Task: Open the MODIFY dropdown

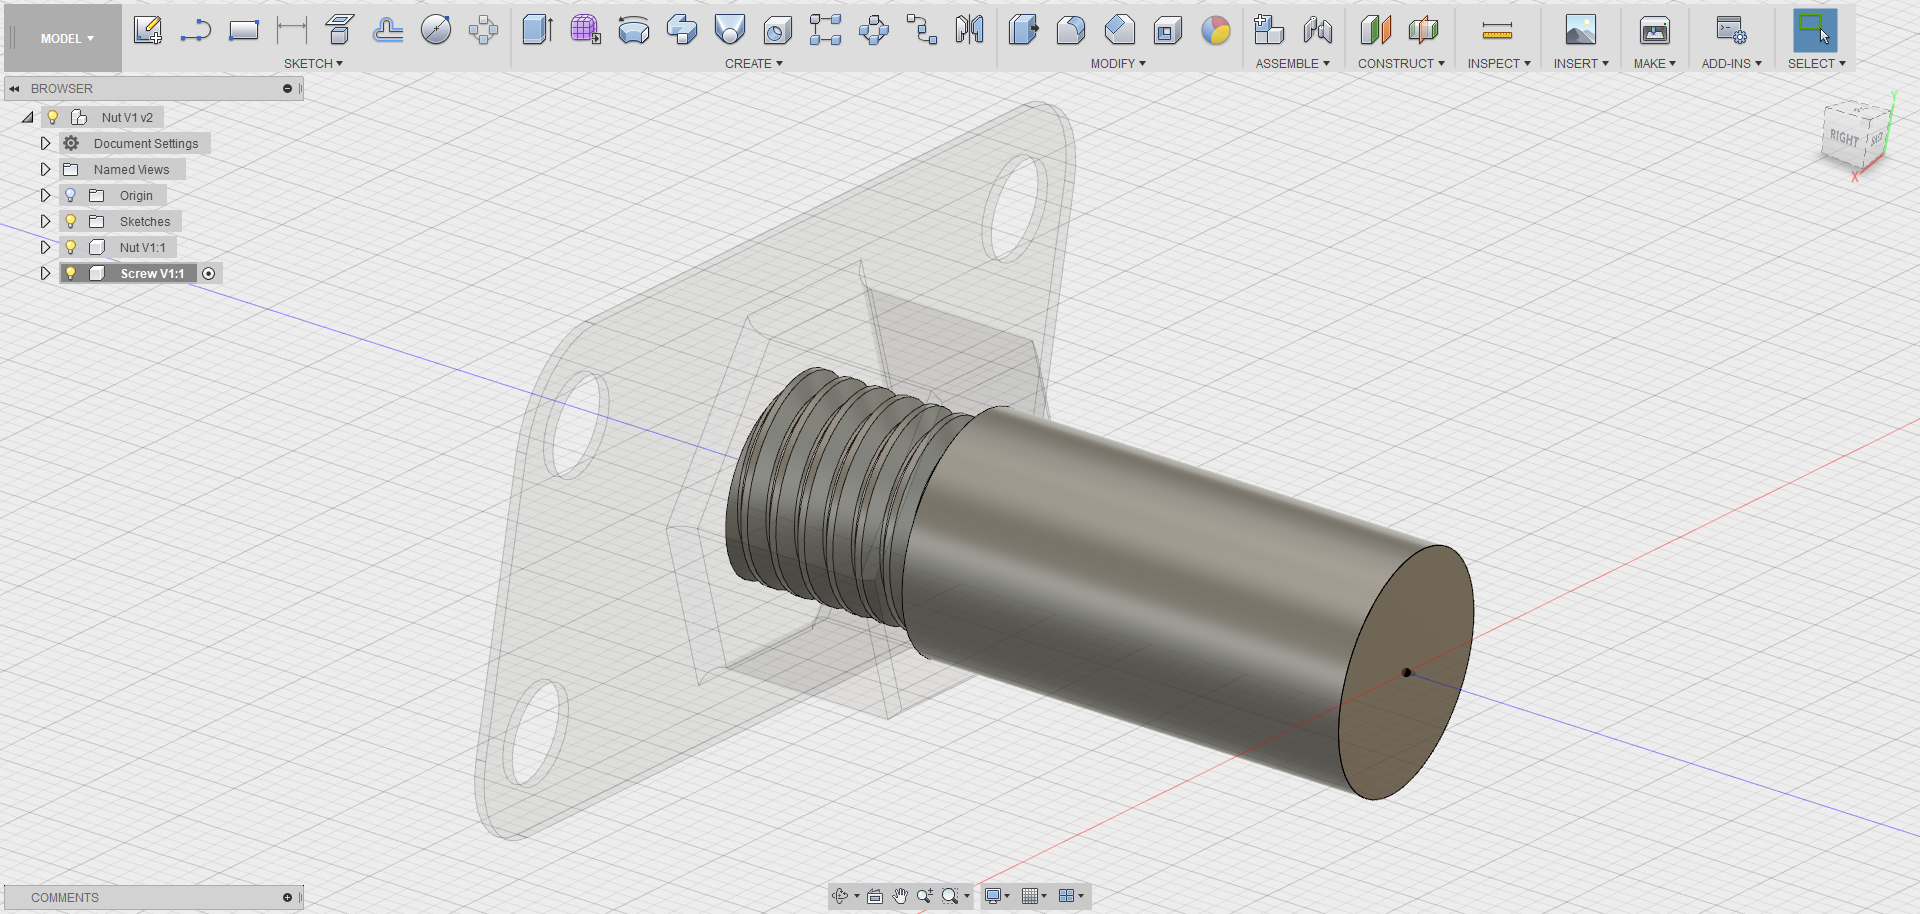Action: 1117,63
